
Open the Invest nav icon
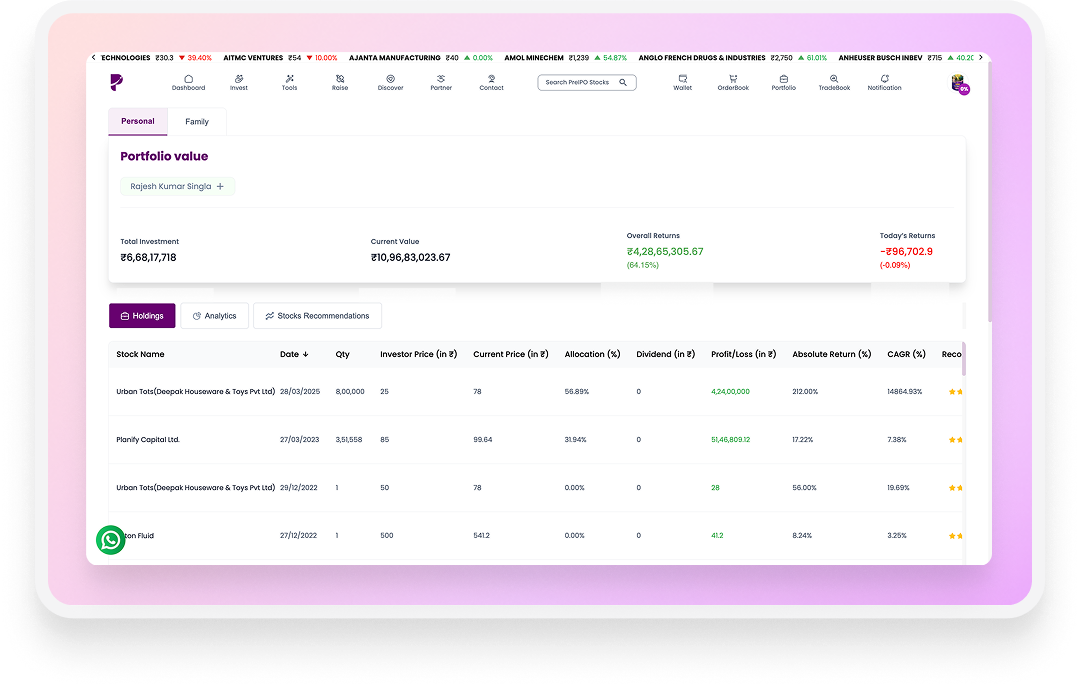pyautogui.click(x=239, y=79)
